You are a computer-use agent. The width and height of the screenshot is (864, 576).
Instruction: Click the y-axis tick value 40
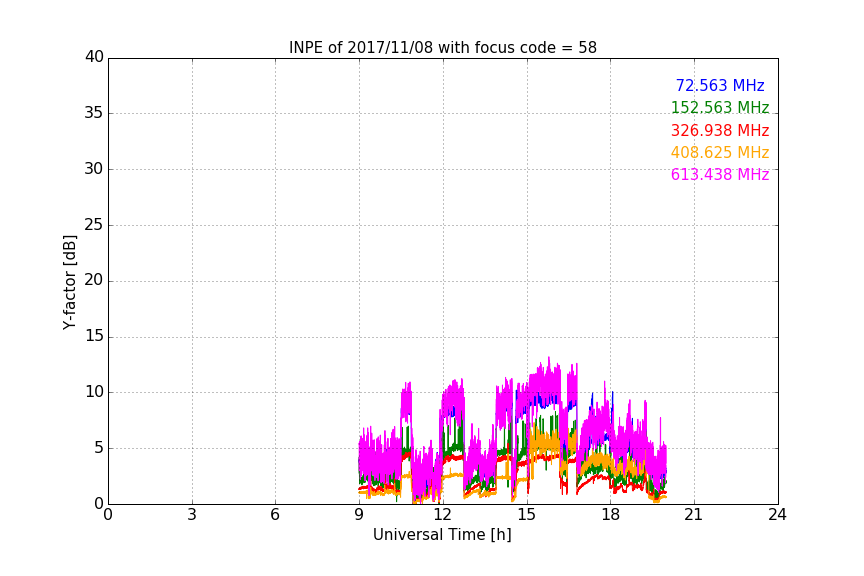coord(94,57)
